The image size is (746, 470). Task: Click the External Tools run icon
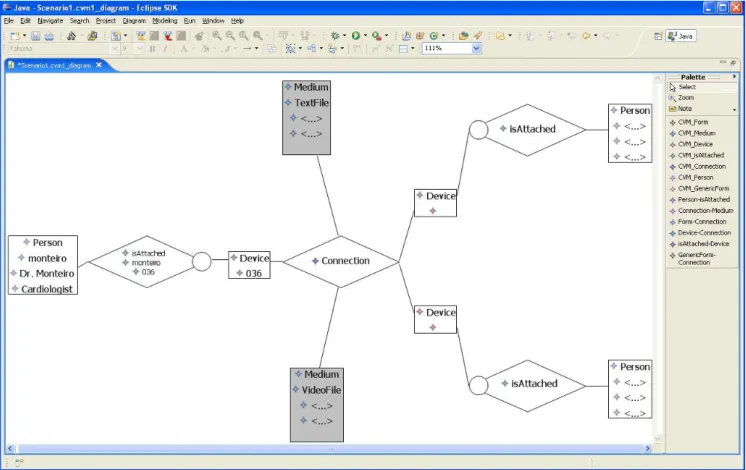[x=376, y=36]
